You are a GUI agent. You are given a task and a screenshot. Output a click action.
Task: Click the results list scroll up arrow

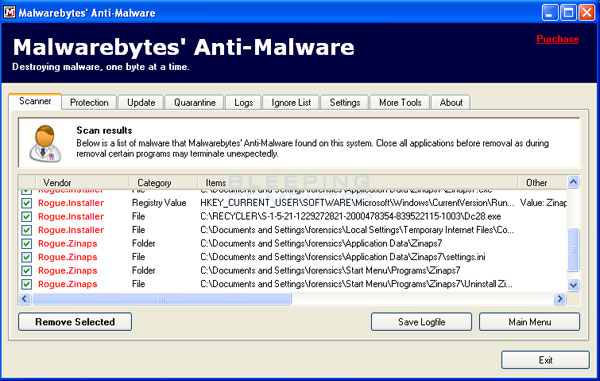tap(573, 182)
